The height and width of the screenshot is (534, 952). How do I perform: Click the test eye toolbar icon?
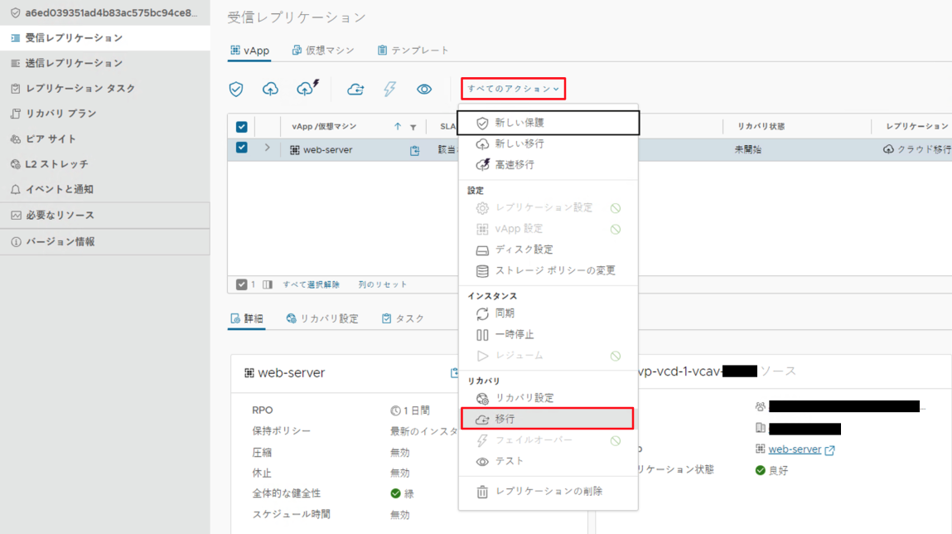(424, 89)
